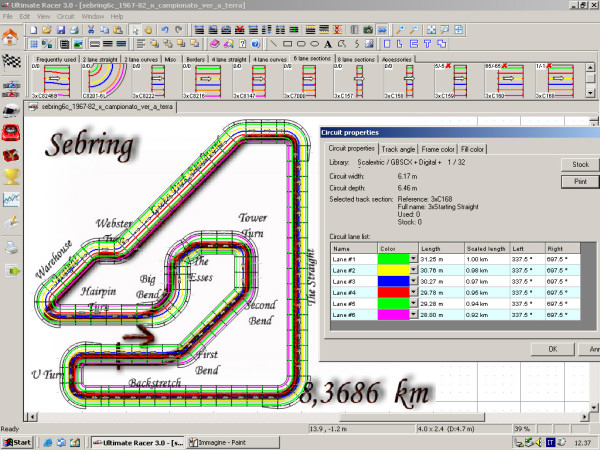
Task: Click the Stock button
Action: click(x=580, y=164)
